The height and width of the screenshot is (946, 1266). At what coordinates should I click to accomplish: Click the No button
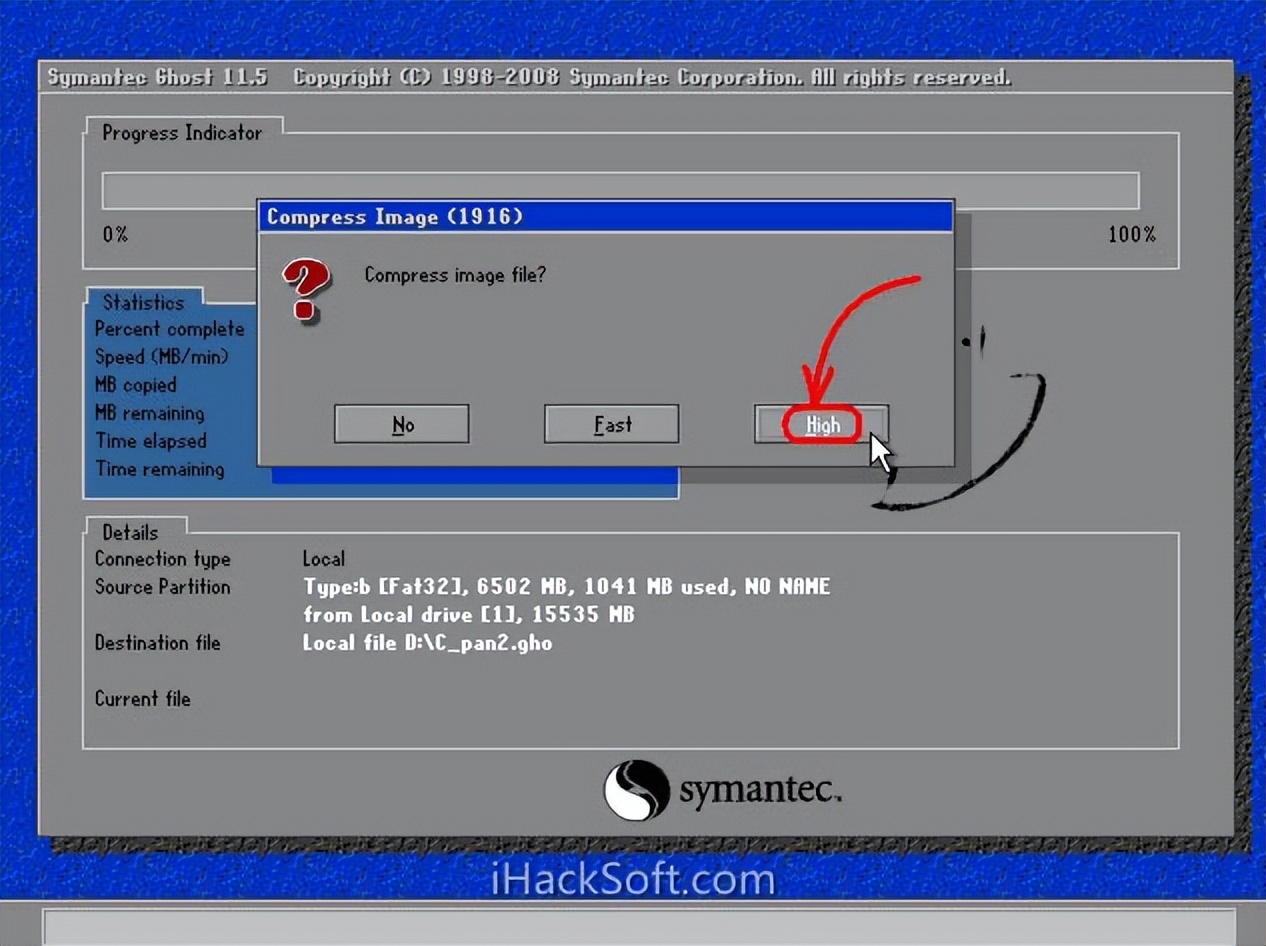401,424
